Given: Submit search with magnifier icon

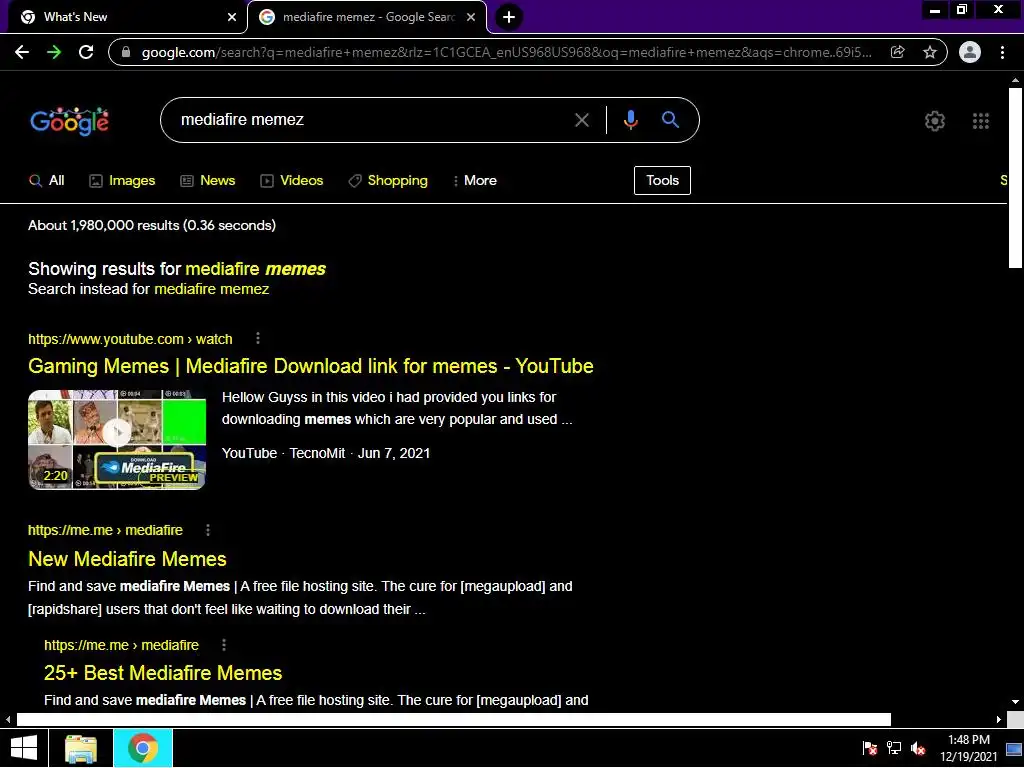Looking at the screenshot, I should pos(670,120).
